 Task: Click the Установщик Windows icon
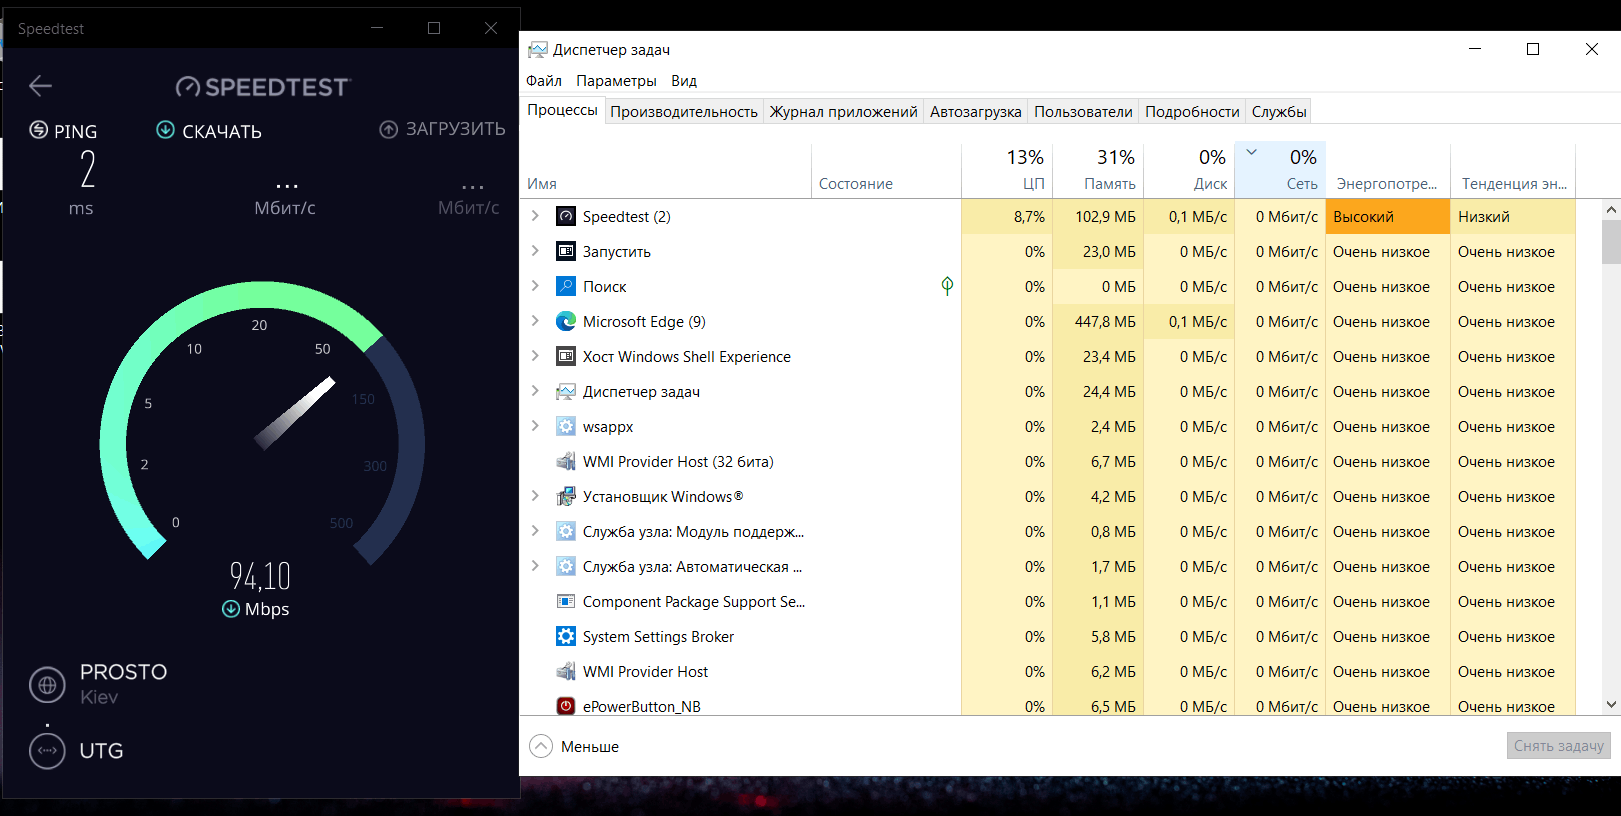(x=566, y=496)
